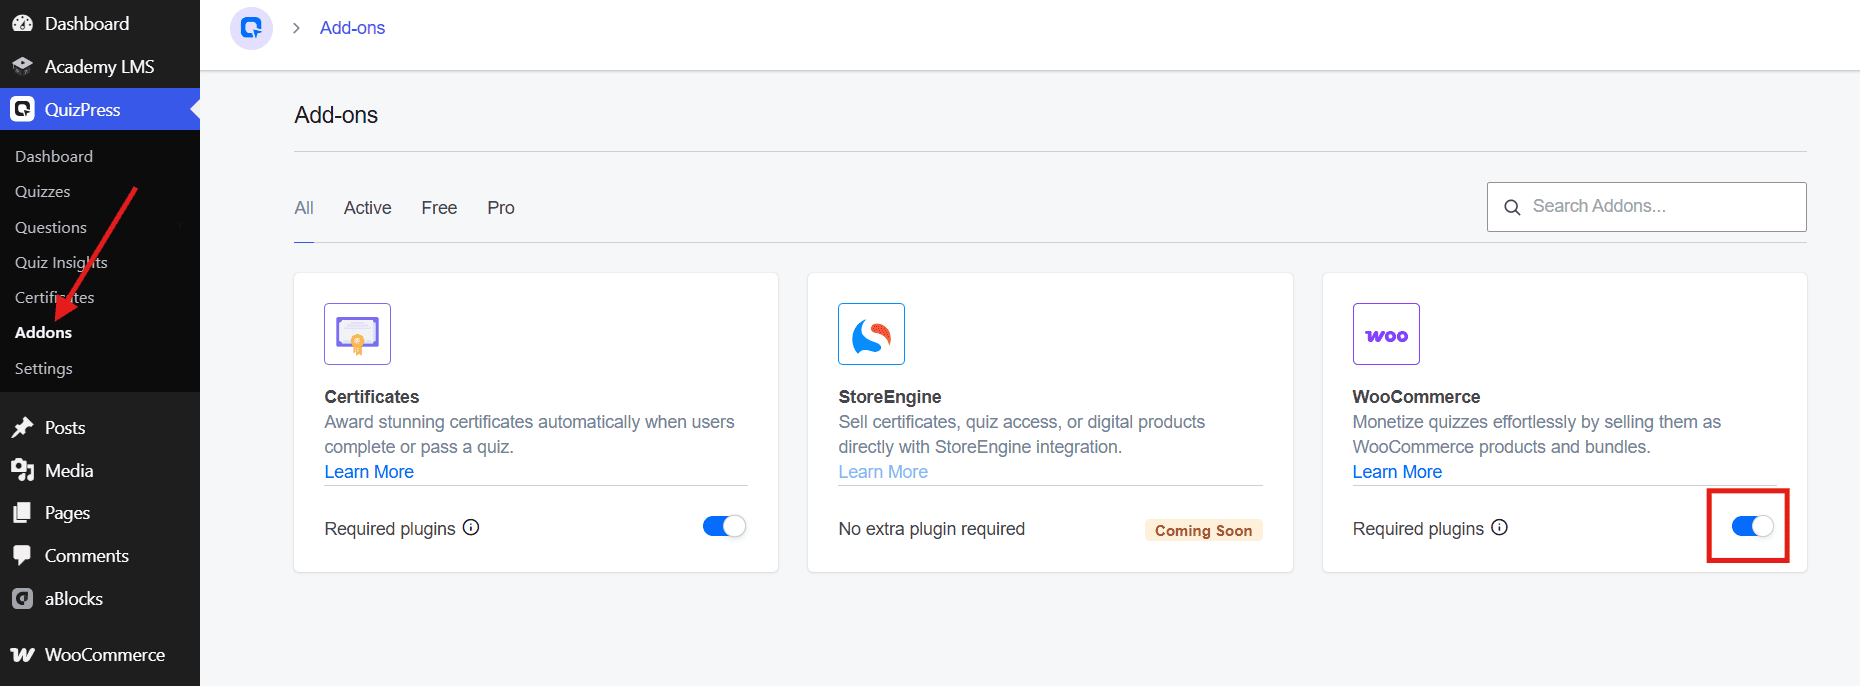Screen dimensions: 1860x686
Task: Switch to the All addons tab
Action: click(304, 208)
